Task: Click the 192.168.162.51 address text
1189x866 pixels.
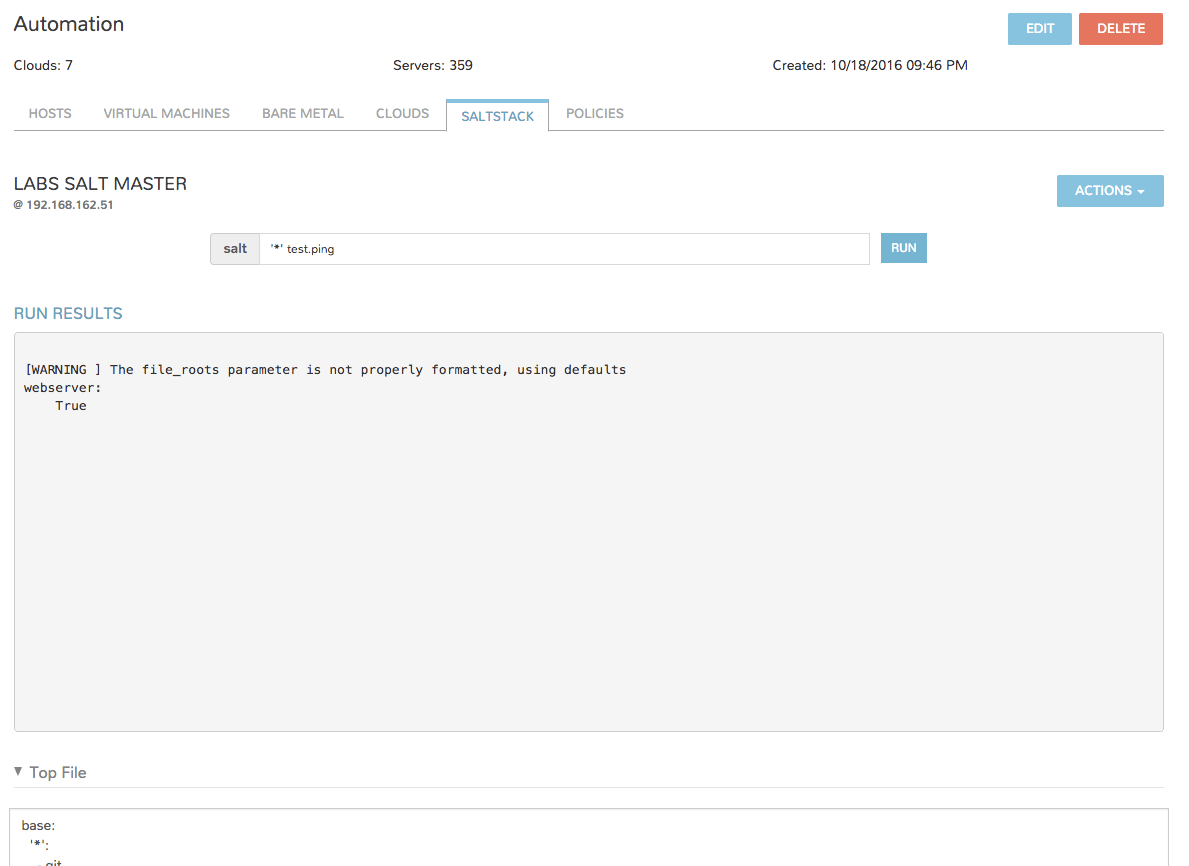Action: click(x=69, y=205)
